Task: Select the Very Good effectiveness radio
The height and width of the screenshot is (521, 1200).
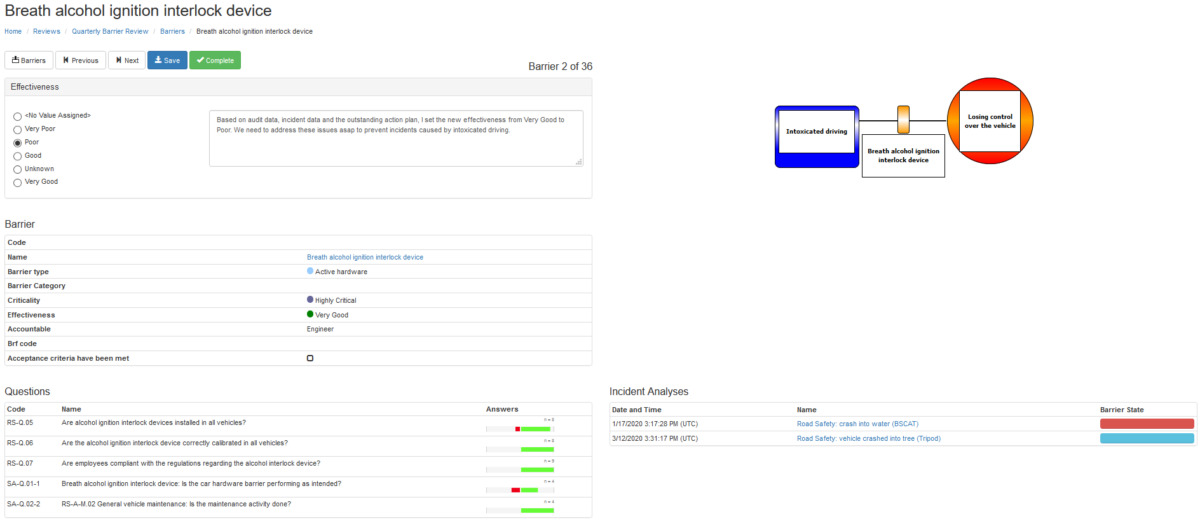Action: pyautogui.click(x=17, y=182)
